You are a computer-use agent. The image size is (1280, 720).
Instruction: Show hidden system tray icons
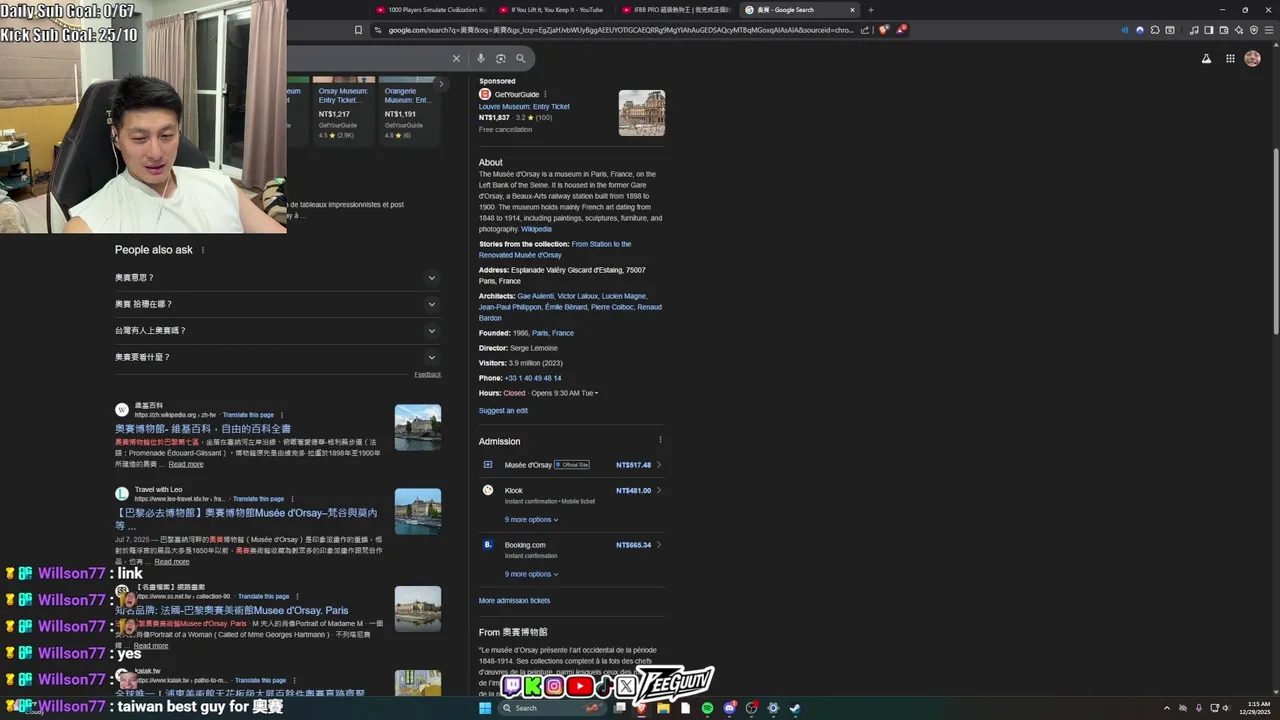point(1166,708)
